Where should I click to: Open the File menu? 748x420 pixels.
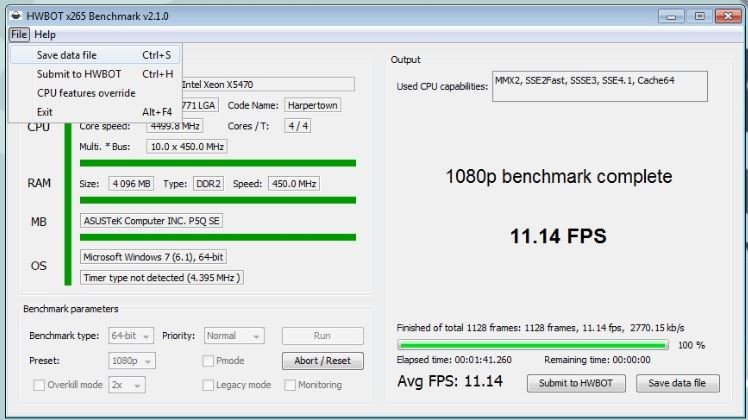pyautogui.click(x=19, y=34)
